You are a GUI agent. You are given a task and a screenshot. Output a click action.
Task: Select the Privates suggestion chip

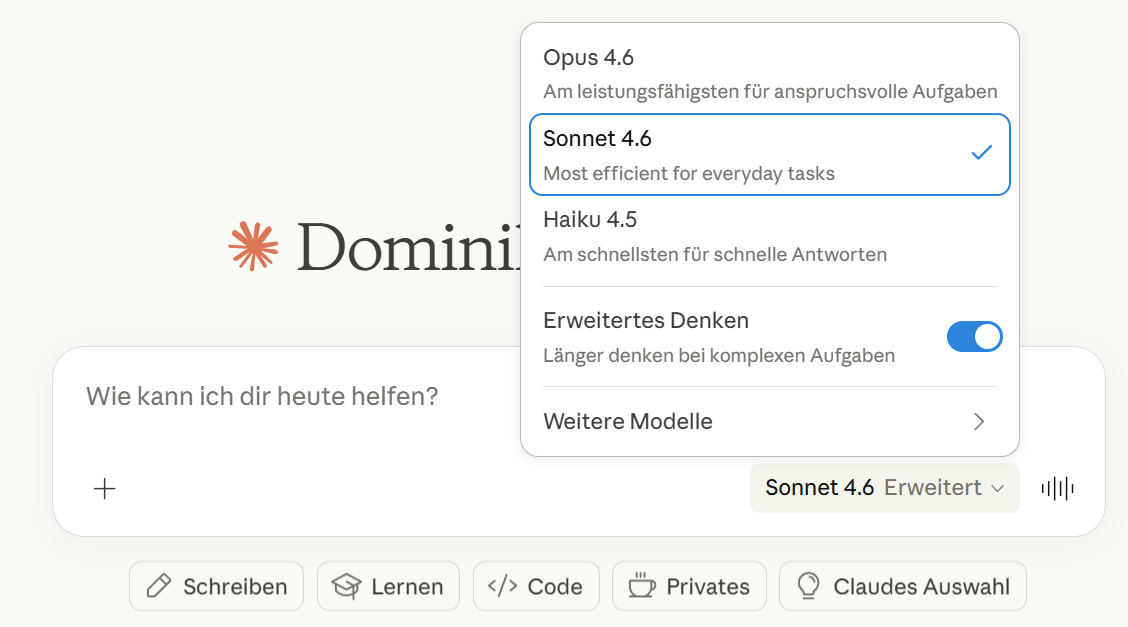pyautogui.click(x=689, y=587)
